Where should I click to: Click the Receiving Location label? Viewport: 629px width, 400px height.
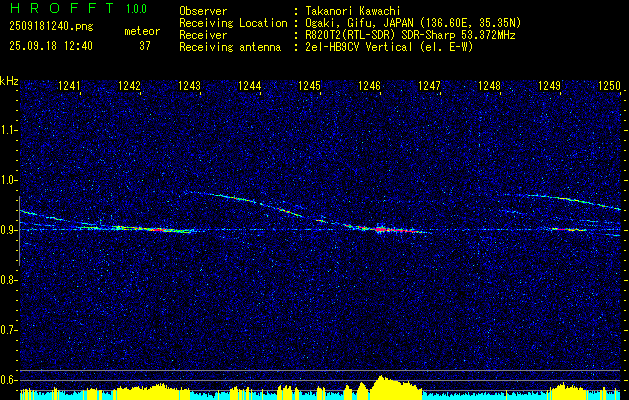tap(233, 23)
